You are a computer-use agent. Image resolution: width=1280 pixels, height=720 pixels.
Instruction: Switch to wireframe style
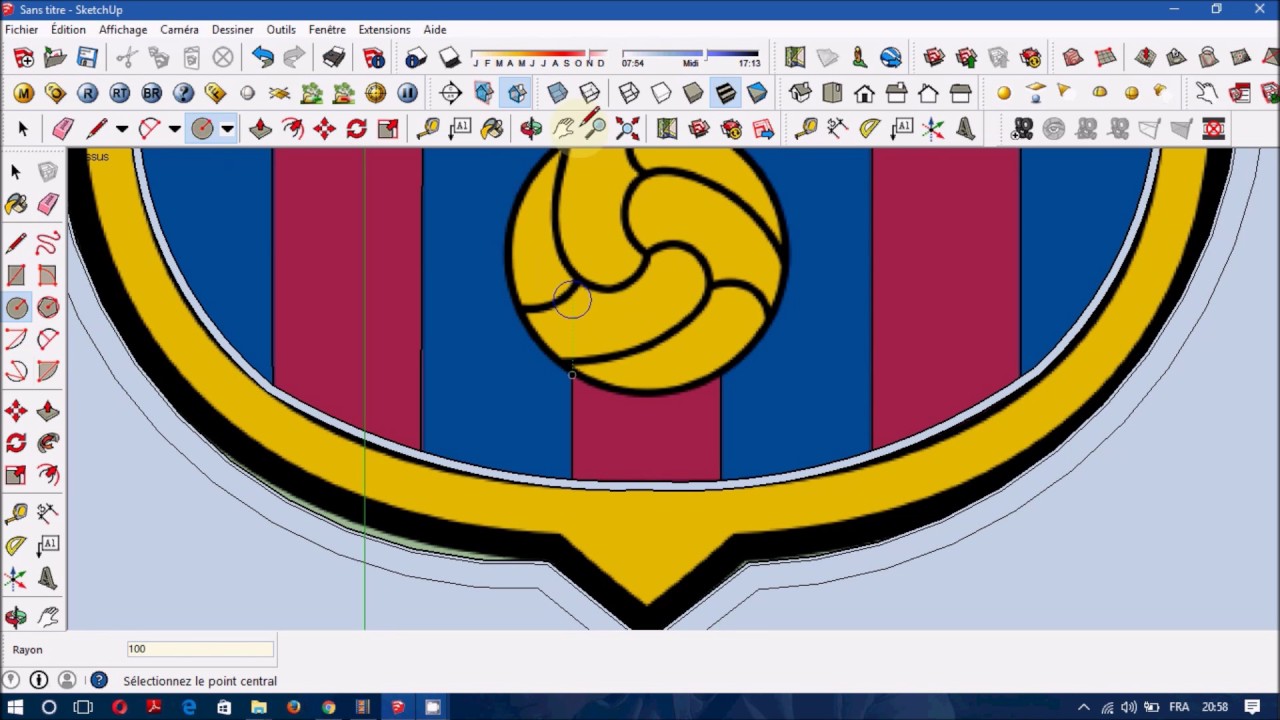pos(629,93)
